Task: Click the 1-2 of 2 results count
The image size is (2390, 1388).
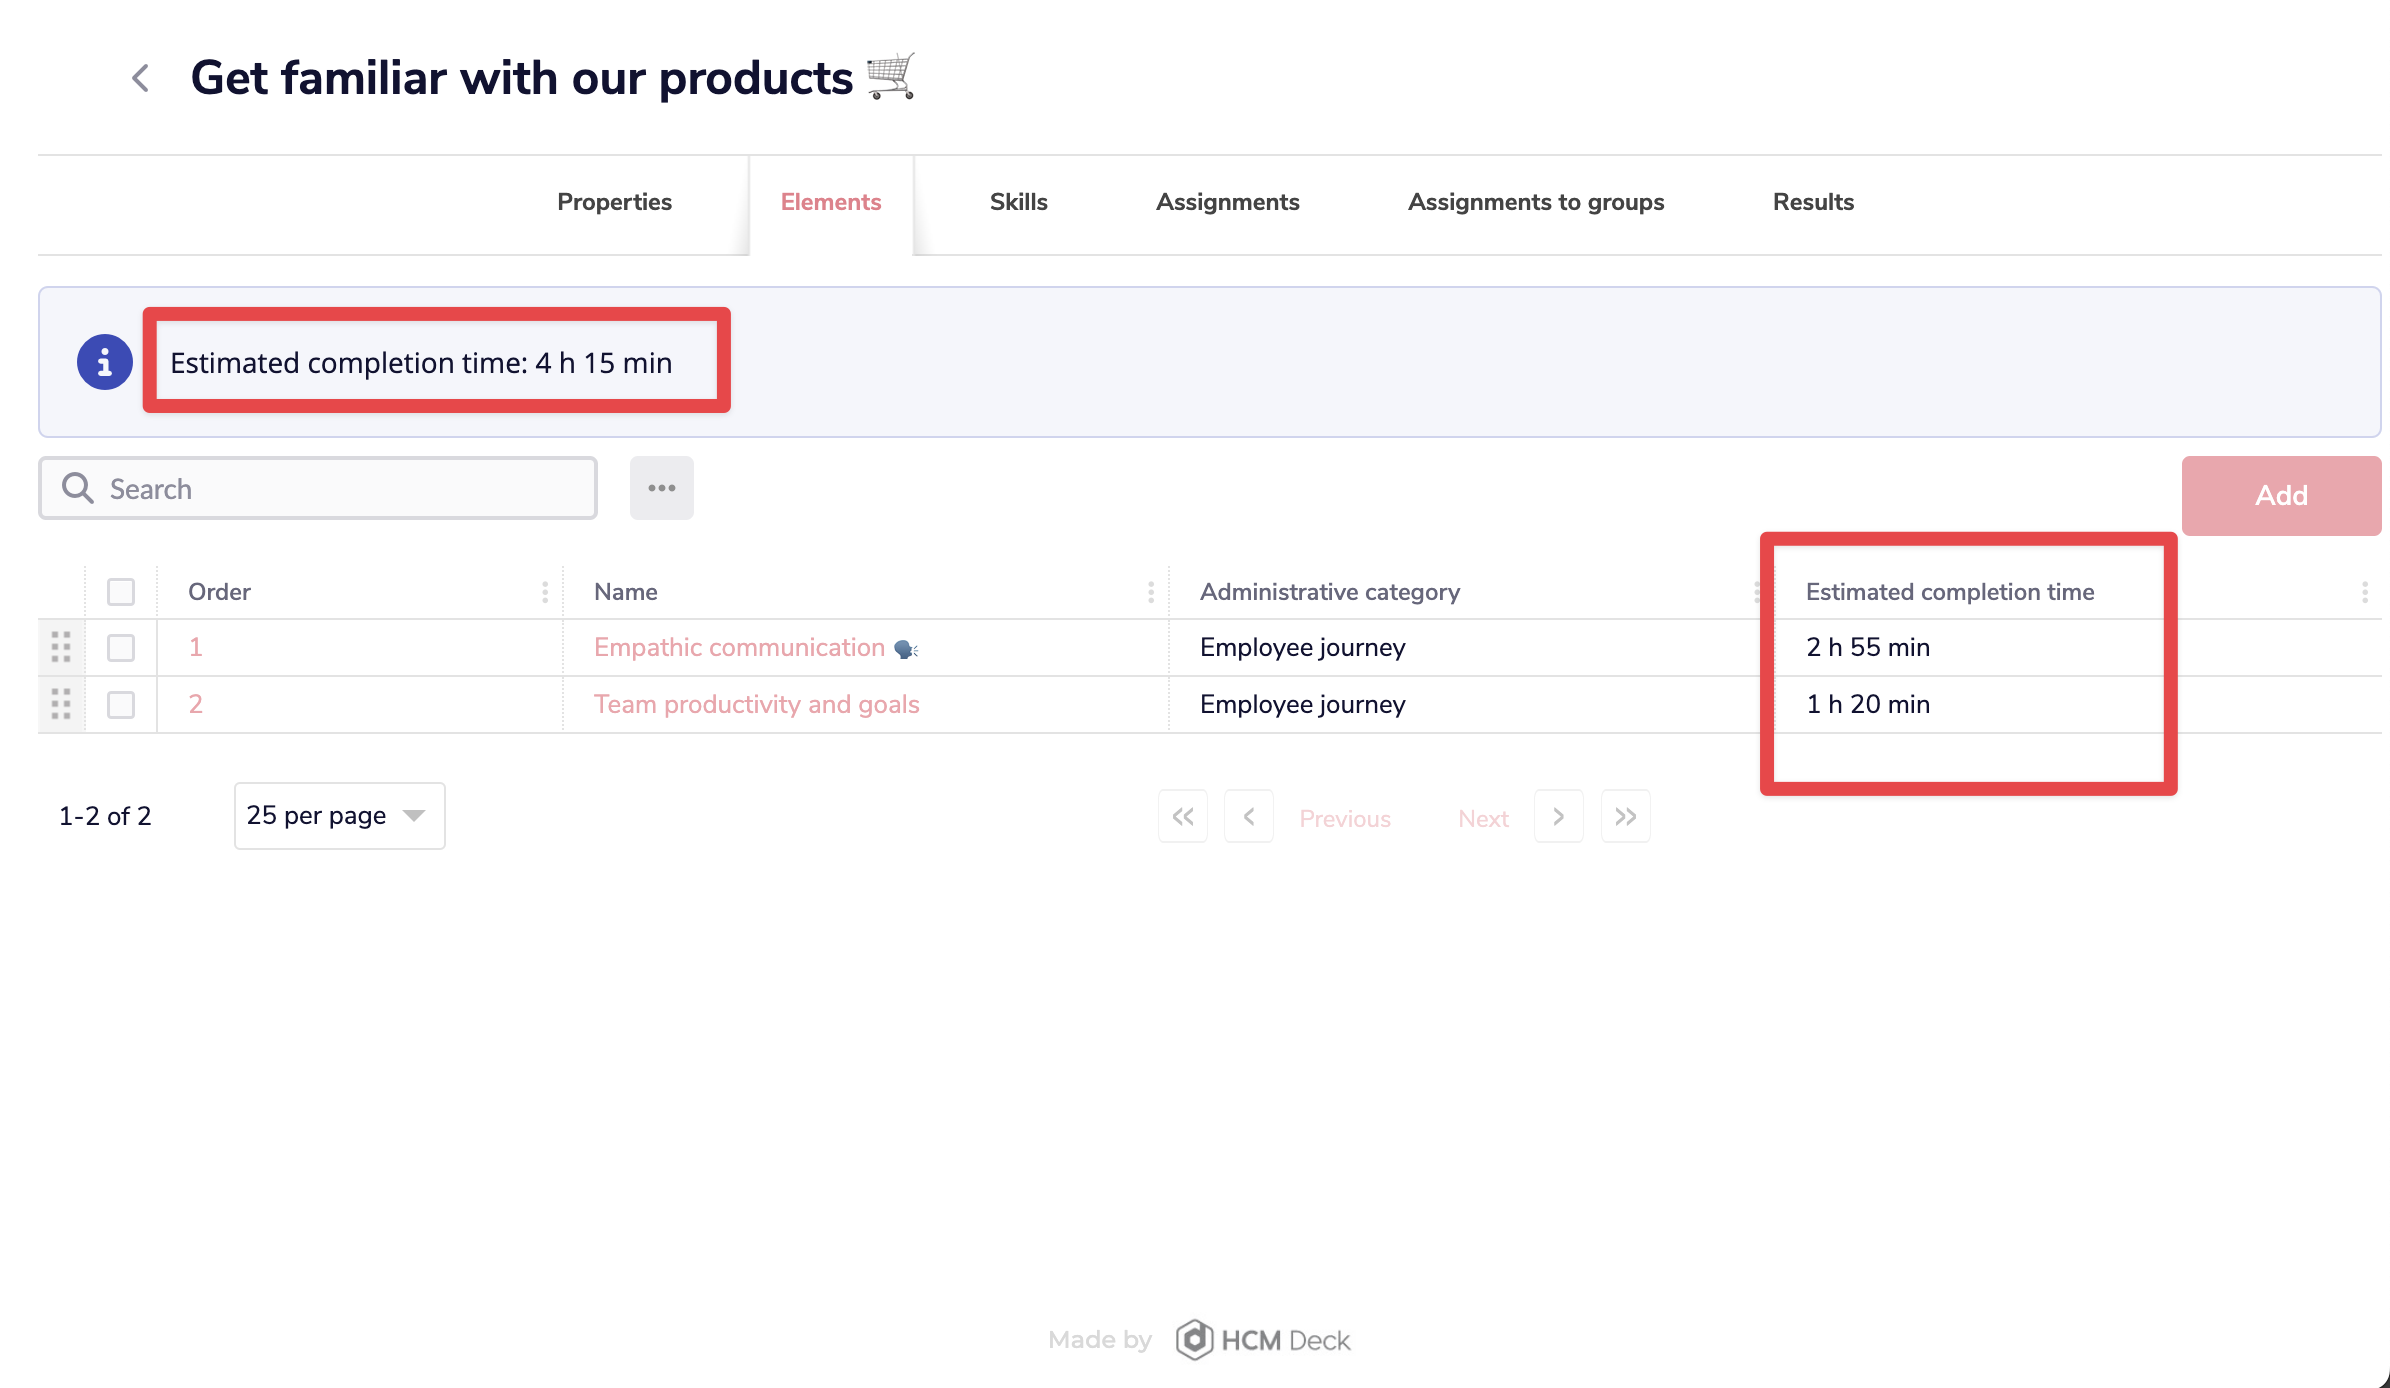Action: (x=105, y=816)
